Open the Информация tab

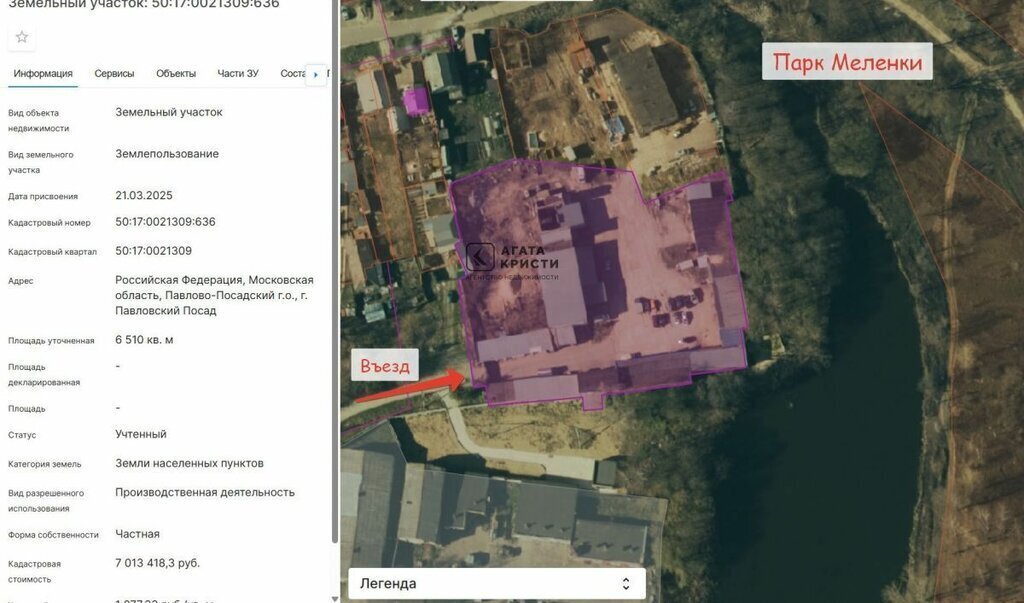coord(43,74)
